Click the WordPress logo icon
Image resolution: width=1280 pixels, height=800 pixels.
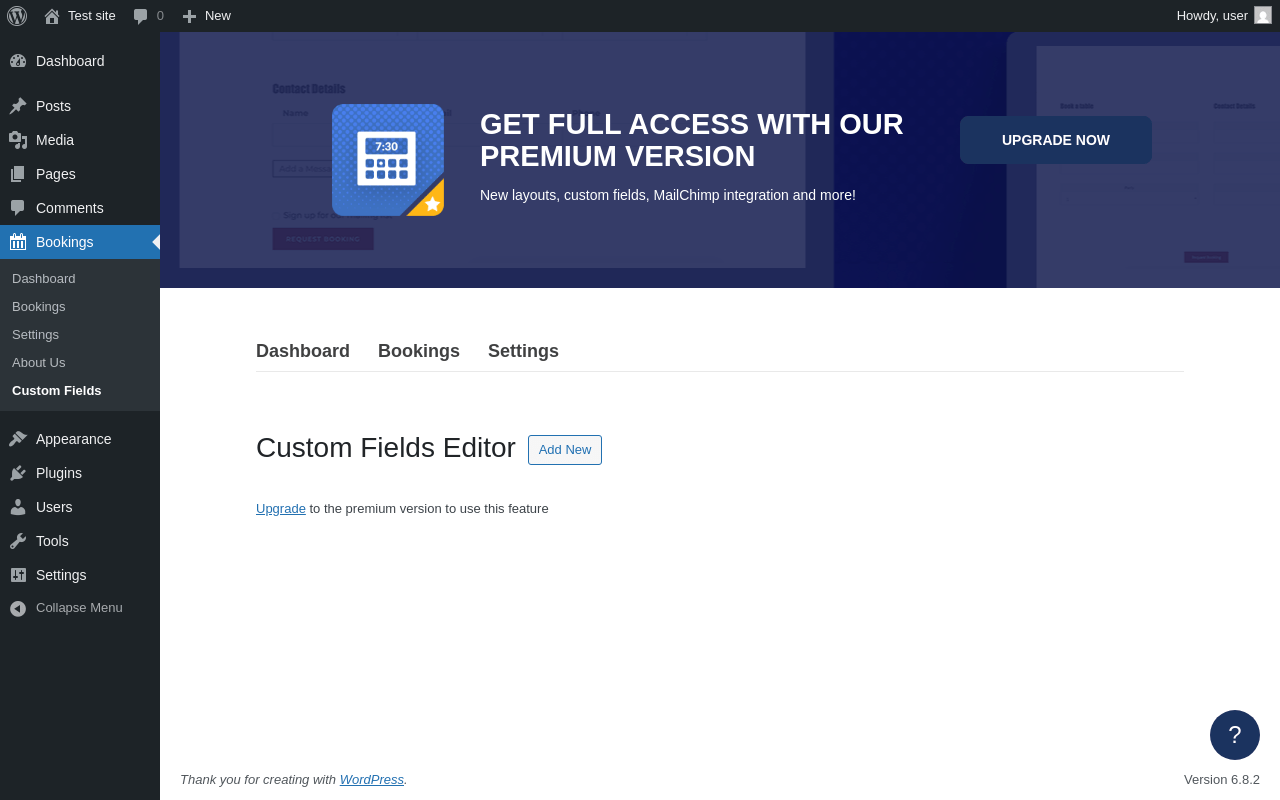coord(17,16)
